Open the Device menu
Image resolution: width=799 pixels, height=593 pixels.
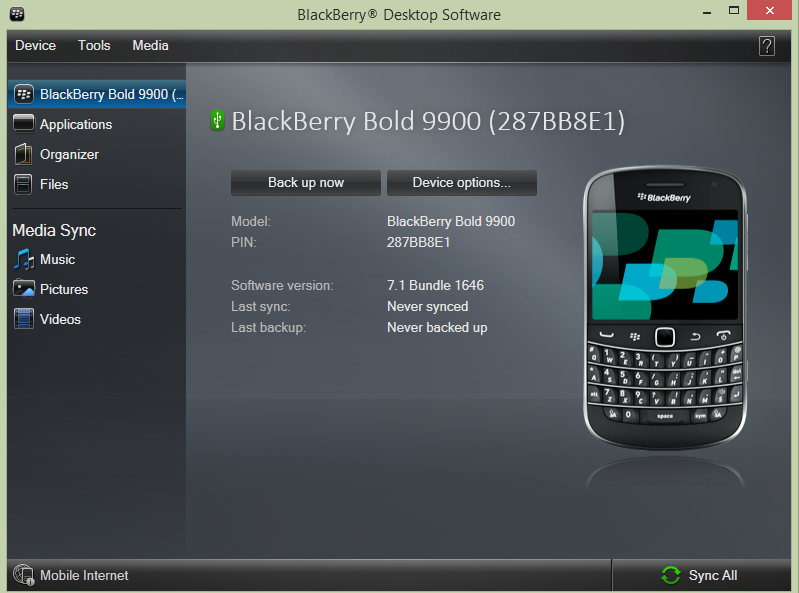[35, 45]
